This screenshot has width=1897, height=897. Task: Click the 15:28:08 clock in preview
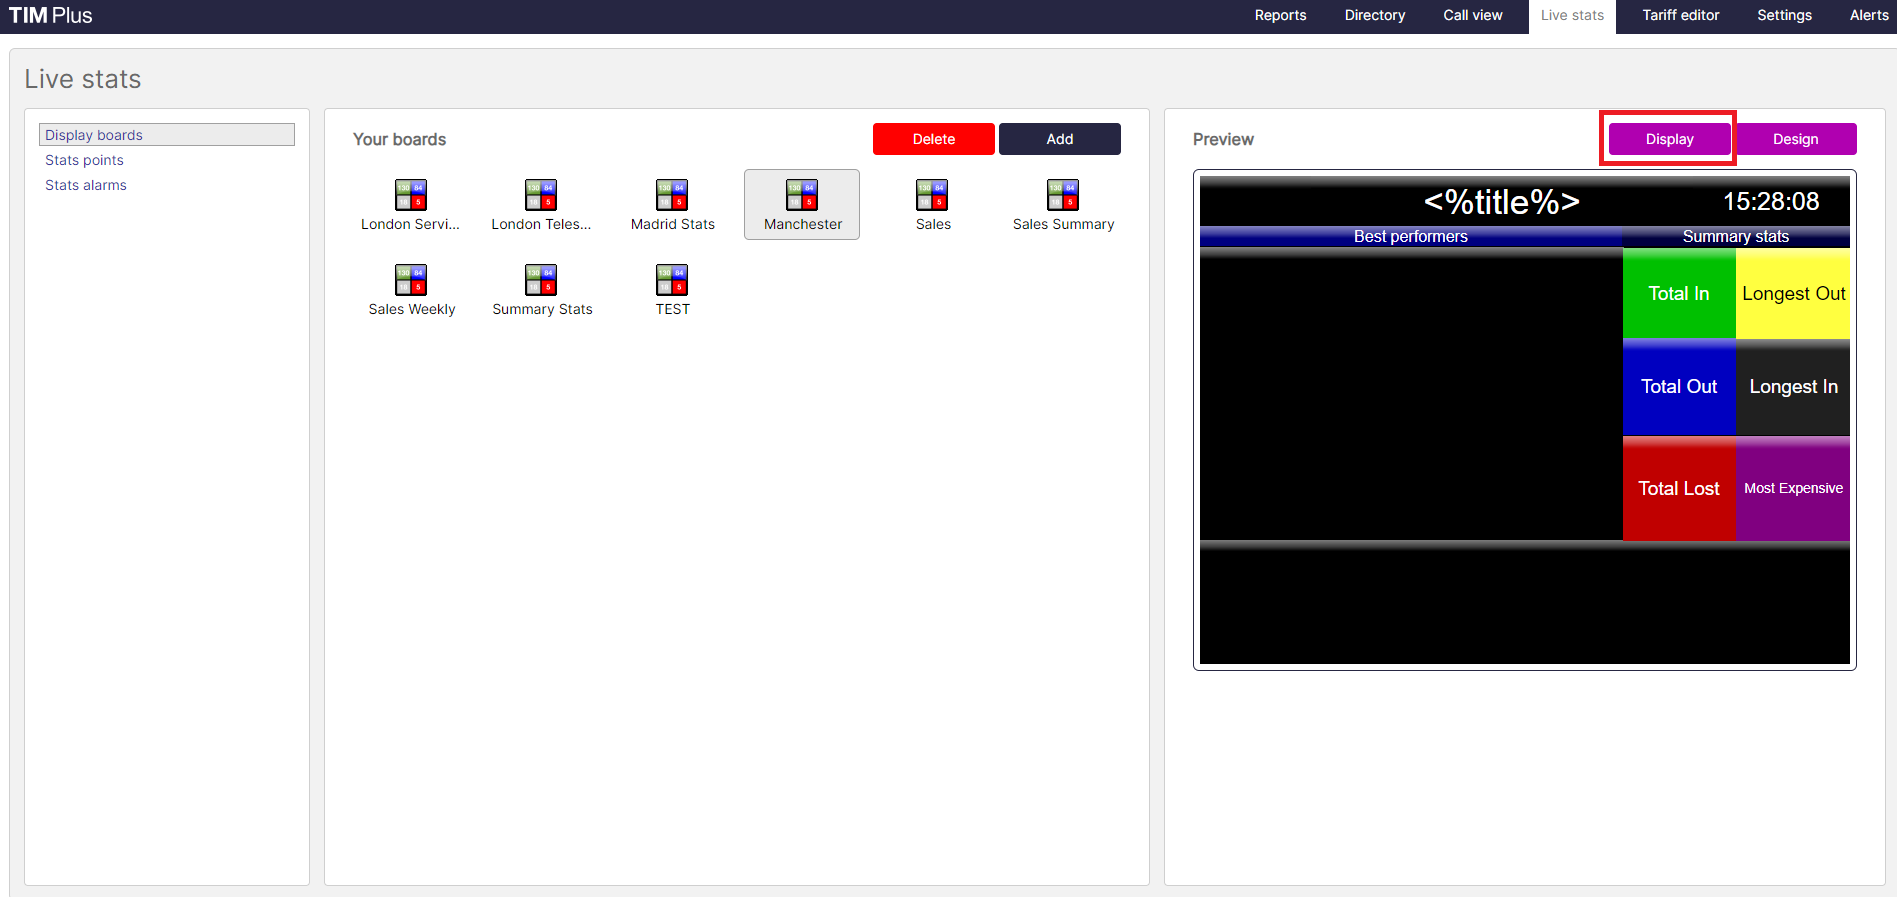click(1770, 202)
